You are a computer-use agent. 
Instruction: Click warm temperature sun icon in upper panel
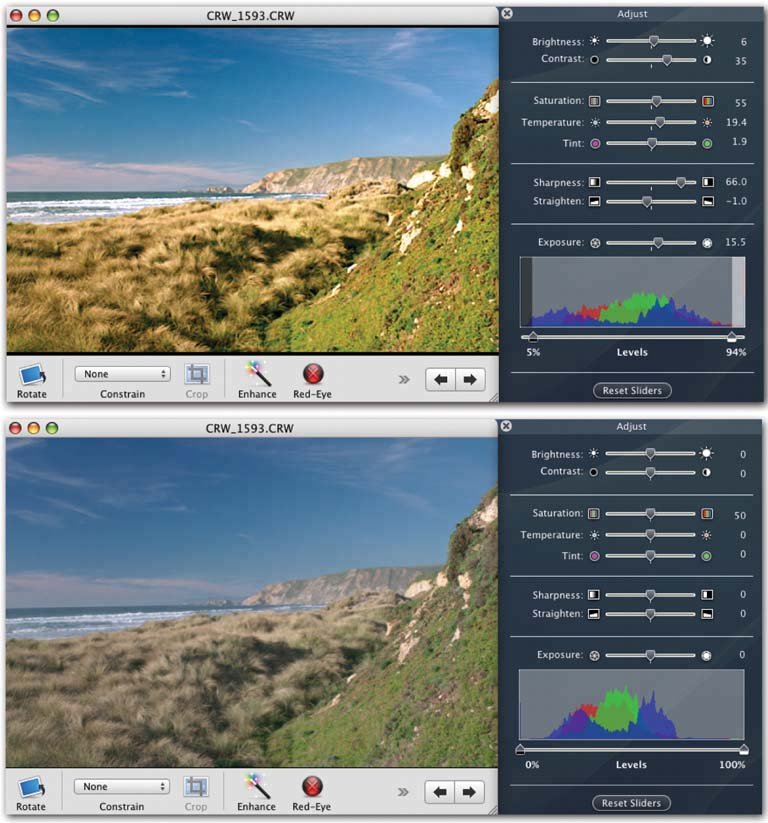708,122
